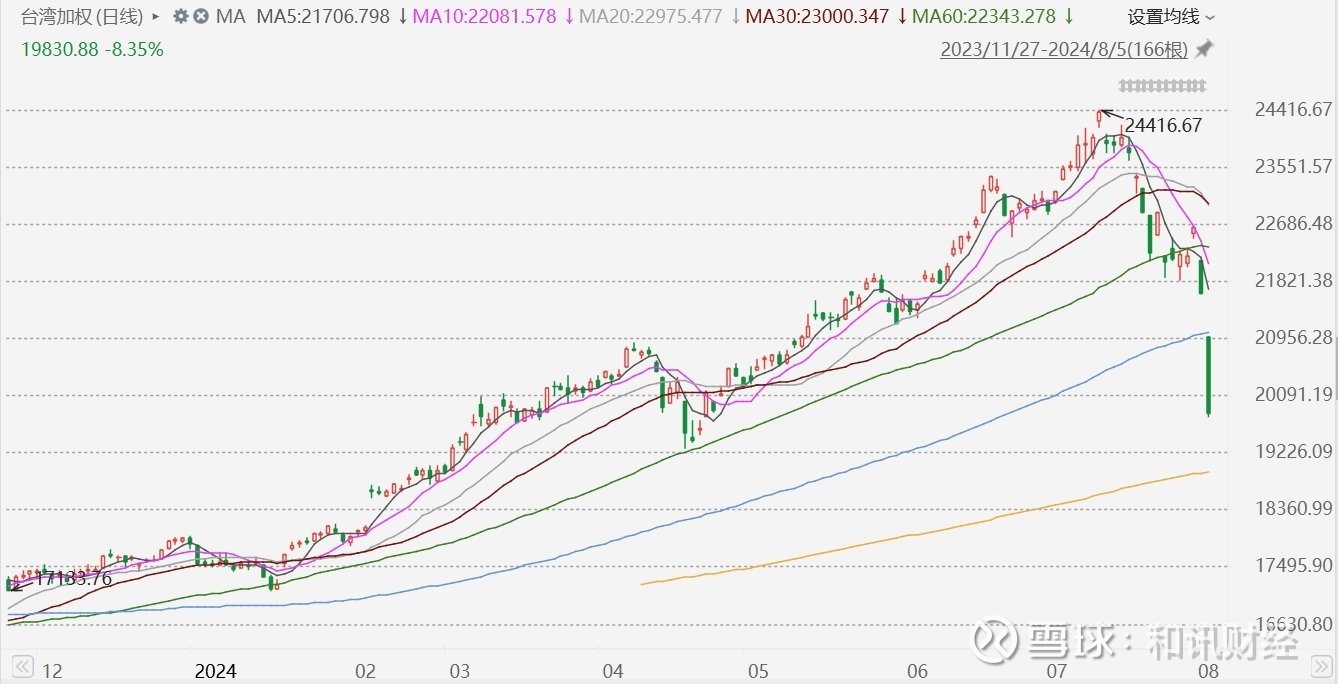
Task: Click the double-left-arrow icon on the time axis
Action: coord(22,668)
